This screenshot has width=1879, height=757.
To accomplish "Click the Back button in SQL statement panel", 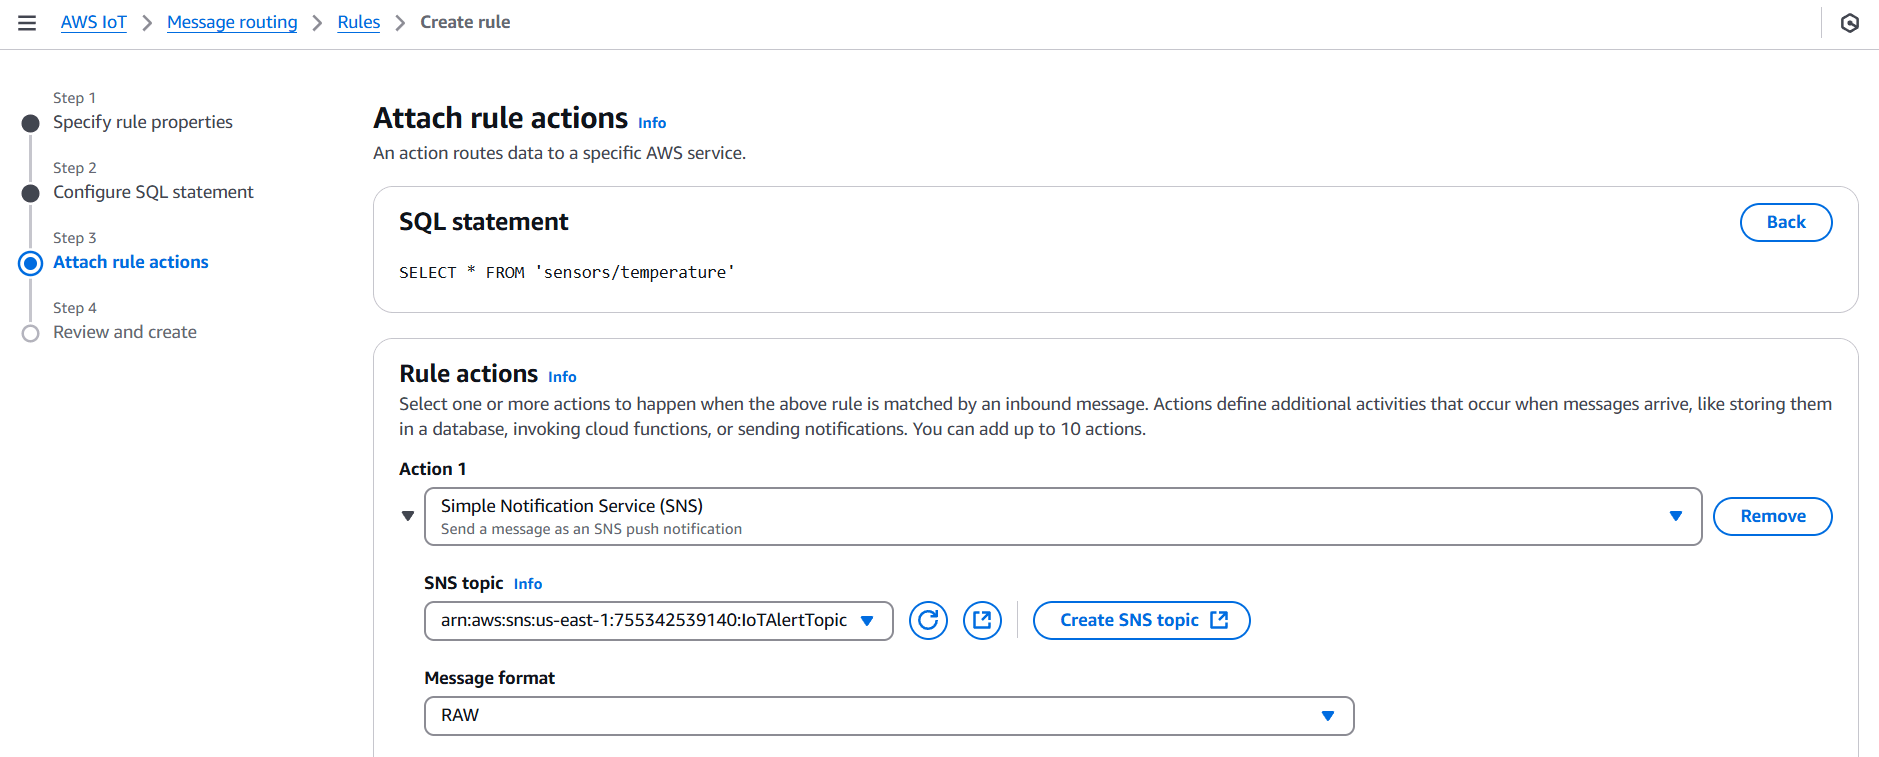I will coord(1786,222).
